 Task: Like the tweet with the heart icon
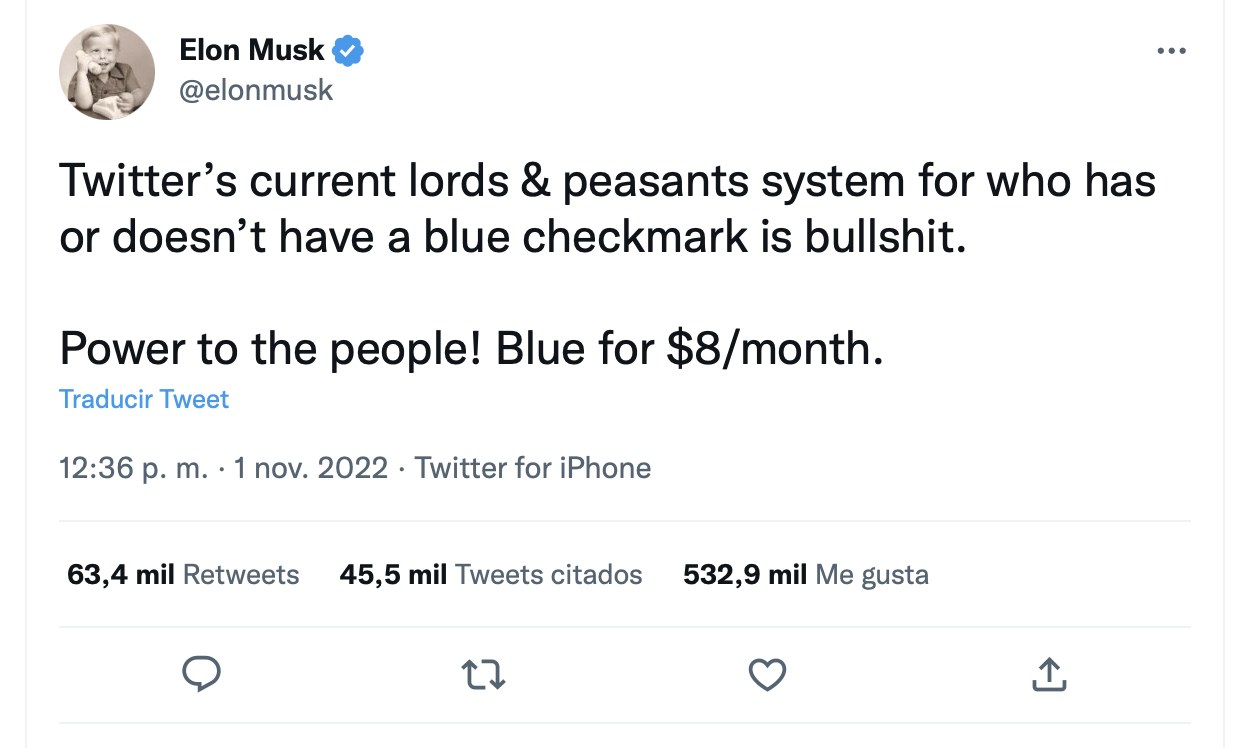767,675
